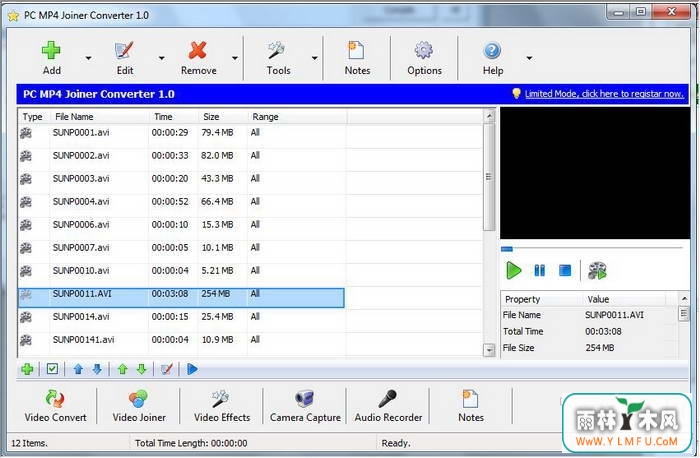Click the small blue play icon
This screenshot has height=458, width=700.
192,369
